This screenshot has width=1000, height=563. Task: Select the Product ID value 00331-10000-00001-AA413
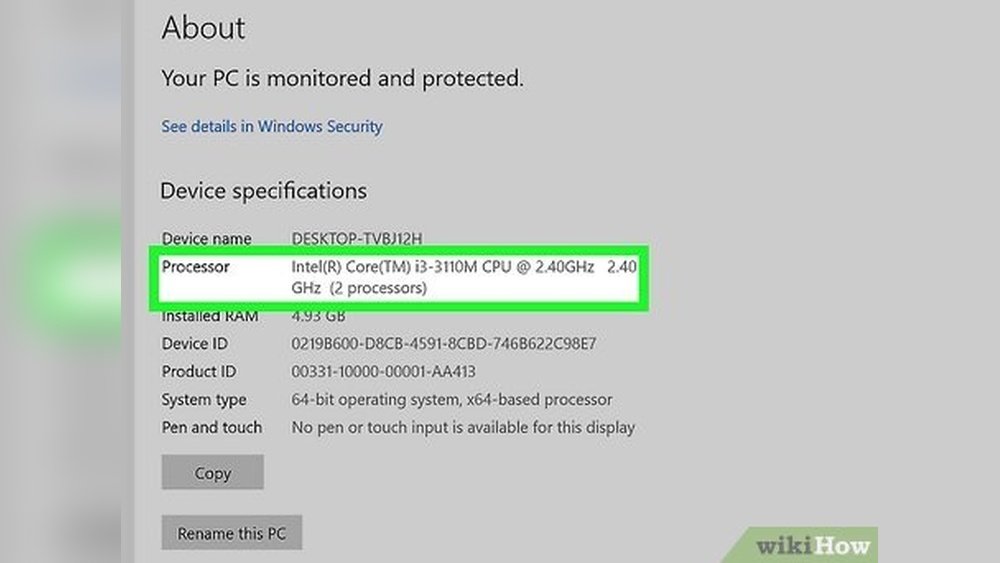coord(383,372)
